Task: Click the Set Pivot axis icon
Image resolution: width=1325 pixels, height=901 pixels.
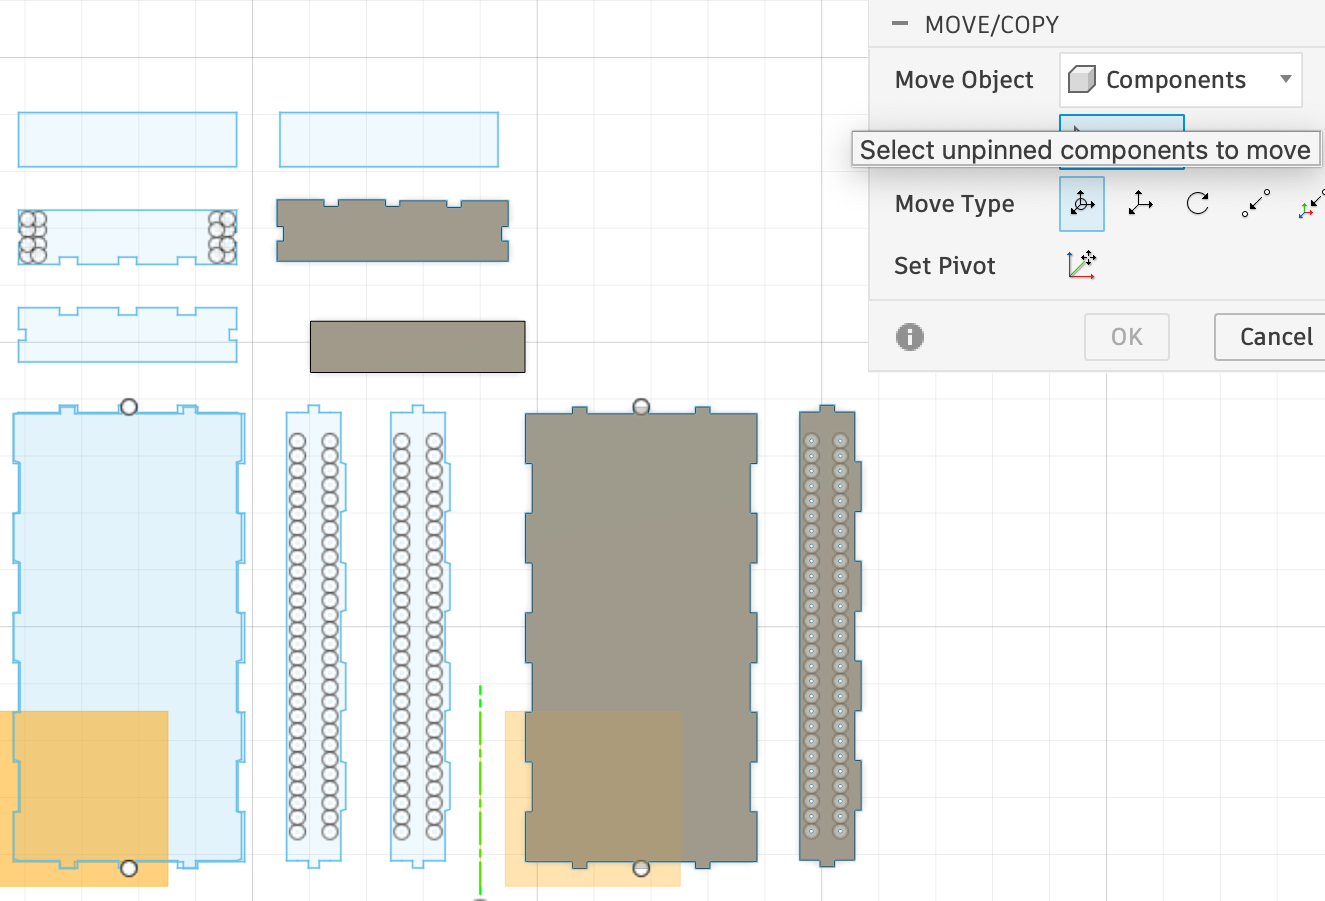Action: pos(1081,265)
